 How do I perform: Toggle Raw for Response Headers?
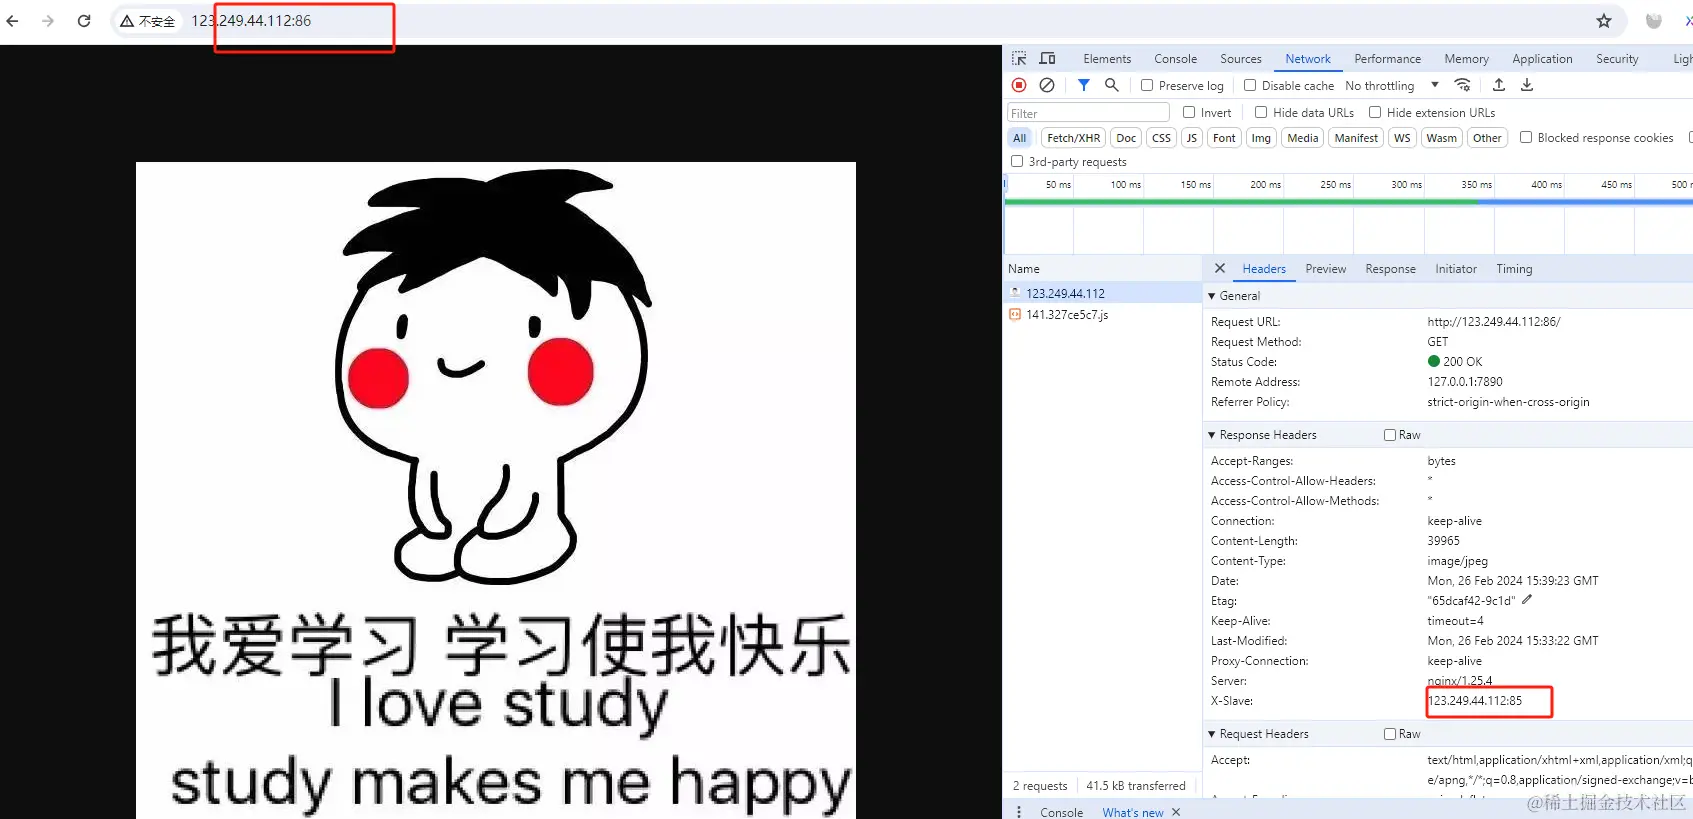pos(1390,435)
